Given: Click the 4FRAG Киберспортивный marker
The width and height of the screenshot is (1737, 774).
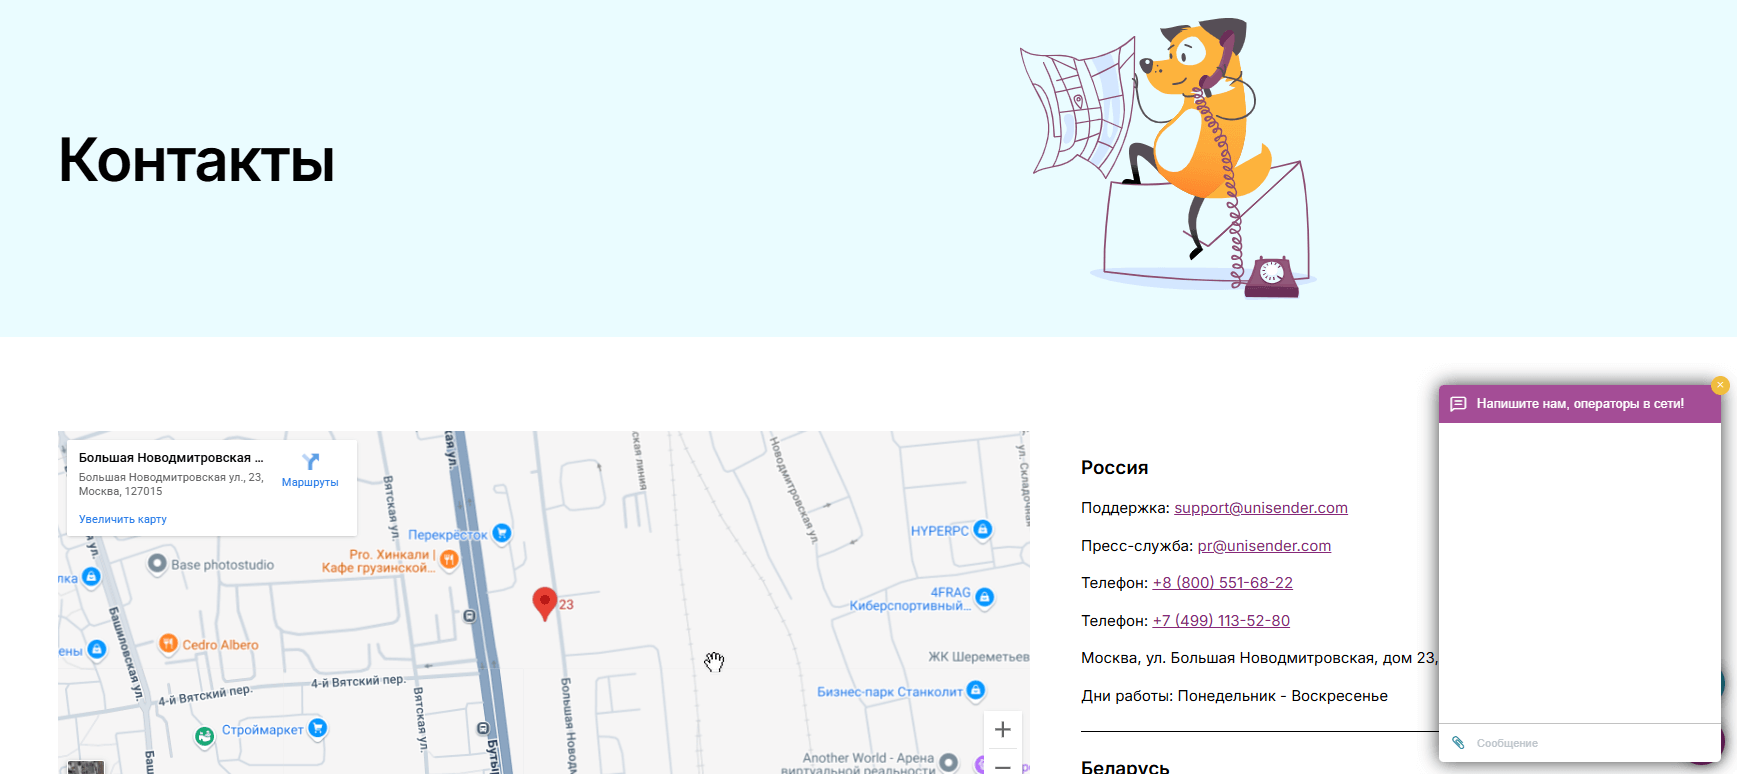Looking at the screenshot, I should tap(984, 597).
